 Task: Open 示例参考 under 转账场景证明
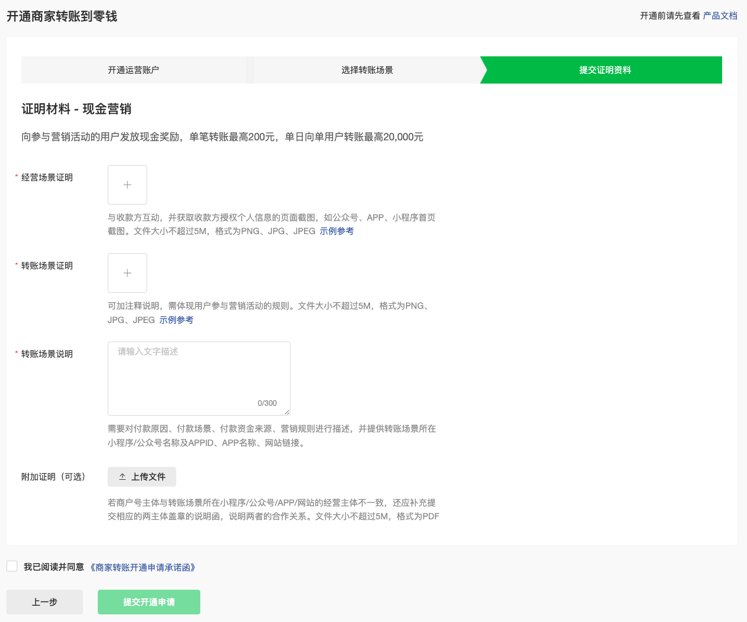[176, 320]
